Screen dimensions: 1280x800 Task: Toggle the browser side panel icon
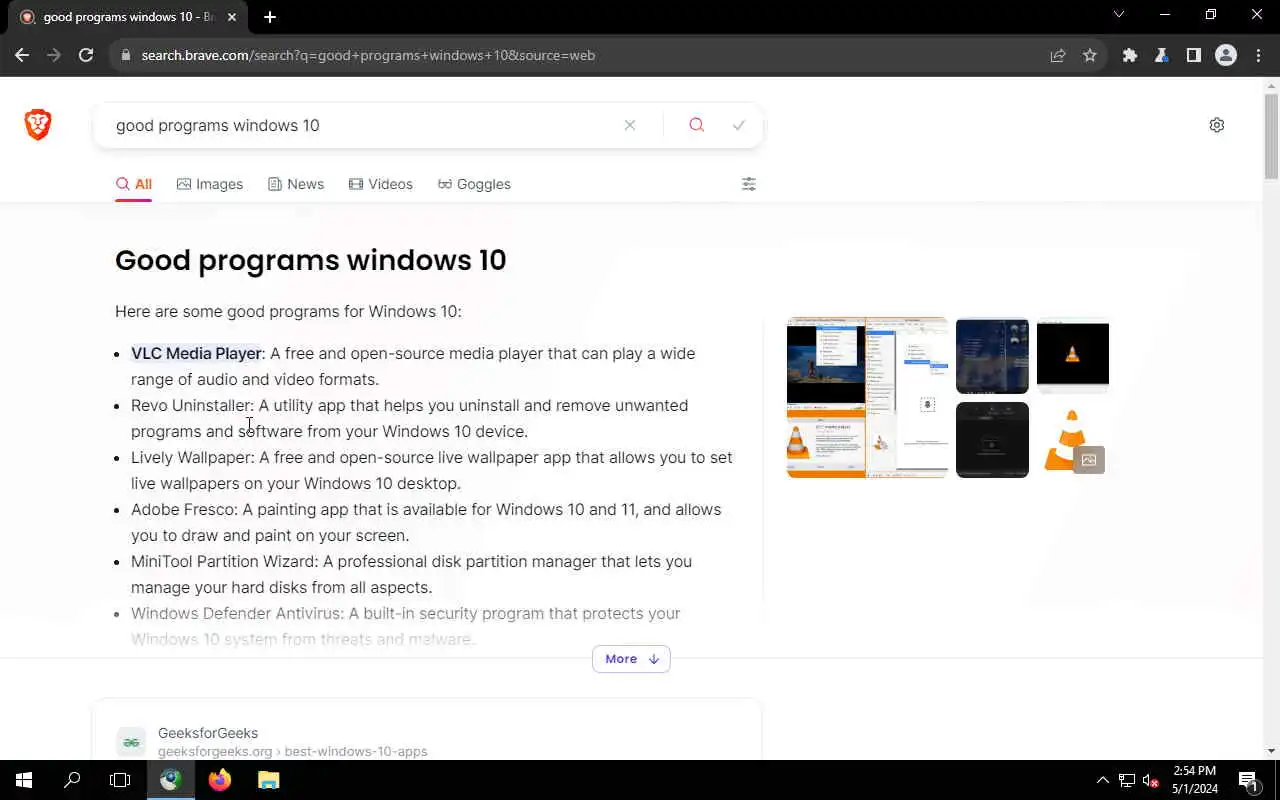click(1194, 55)
